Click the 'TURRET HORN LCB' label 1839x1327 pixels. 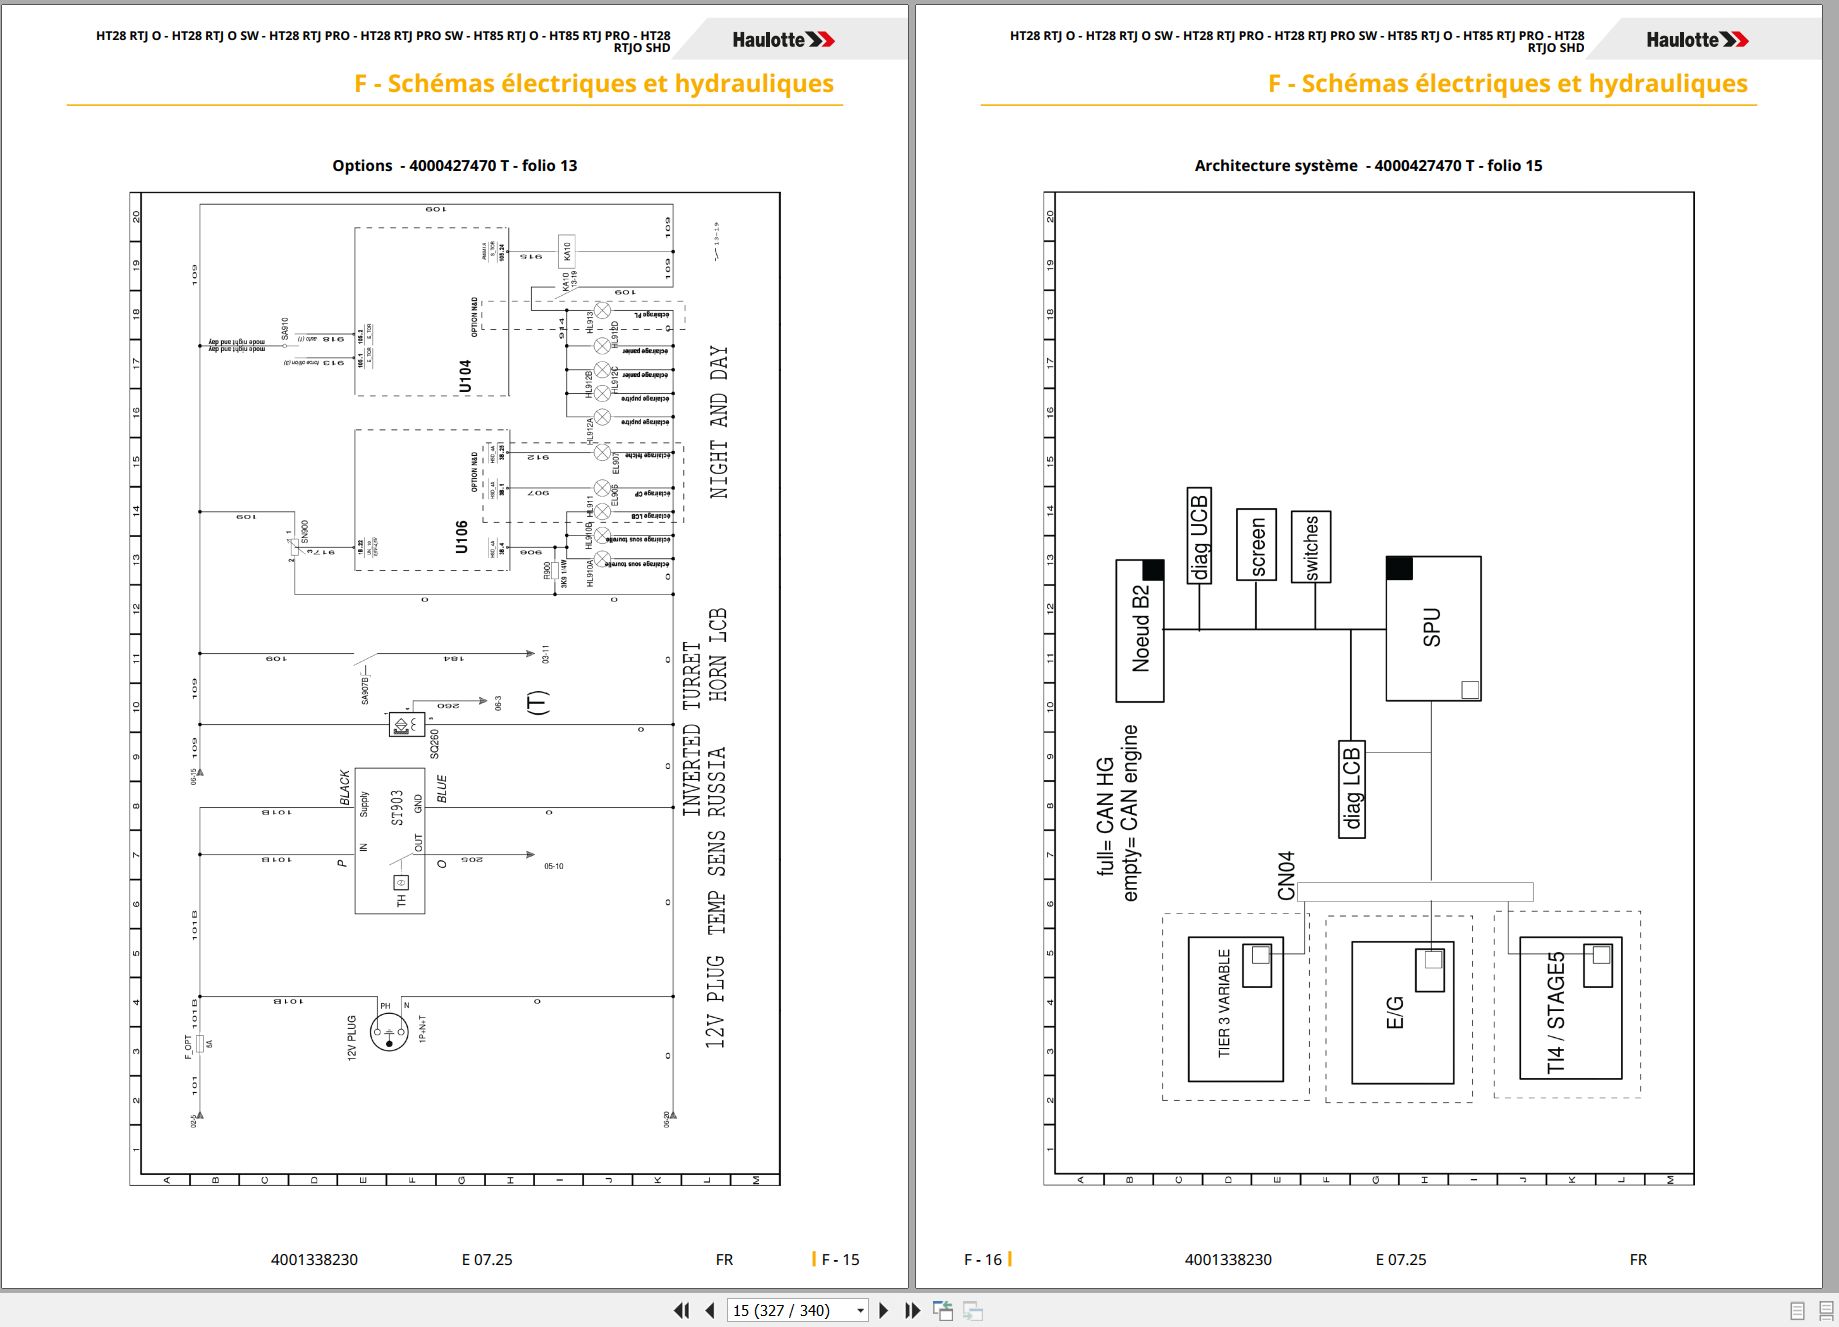tap(705, 658)
